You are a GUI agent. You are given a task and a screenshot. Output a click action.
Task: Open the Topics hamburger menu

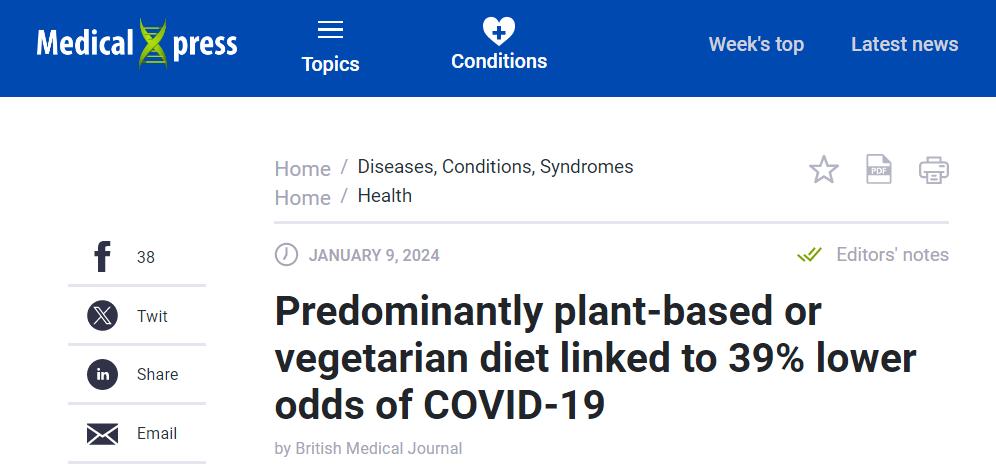point(330,30)
